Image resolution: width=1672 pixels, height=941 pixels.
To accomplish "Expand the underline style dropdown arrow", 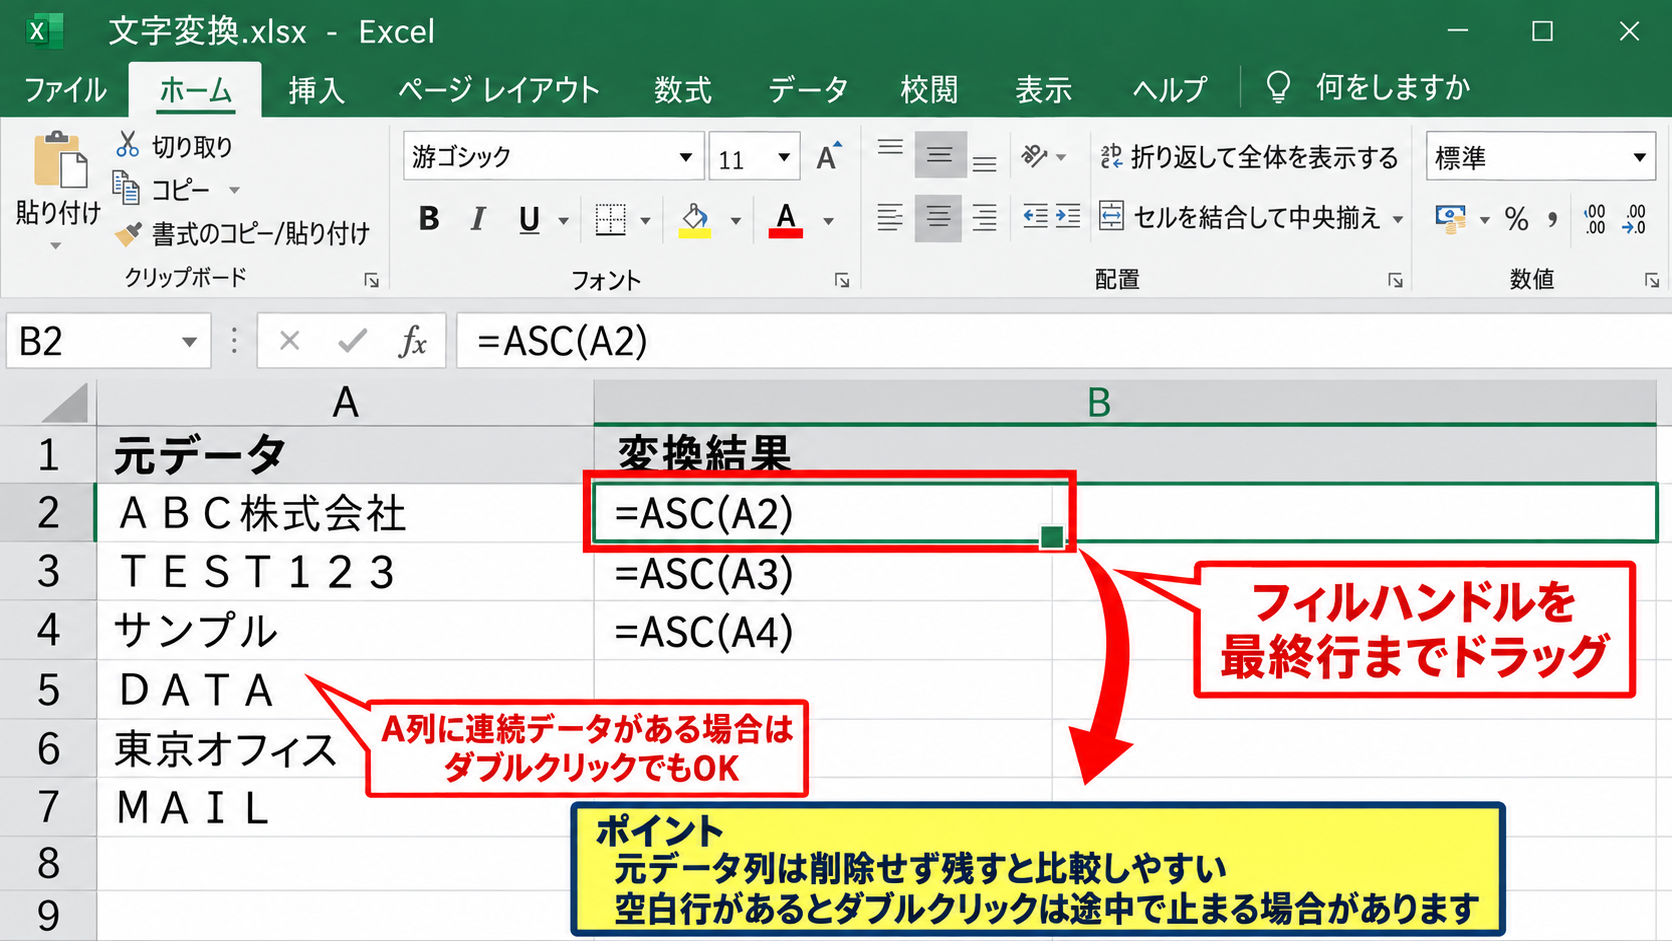I will (x=563, y=221).
